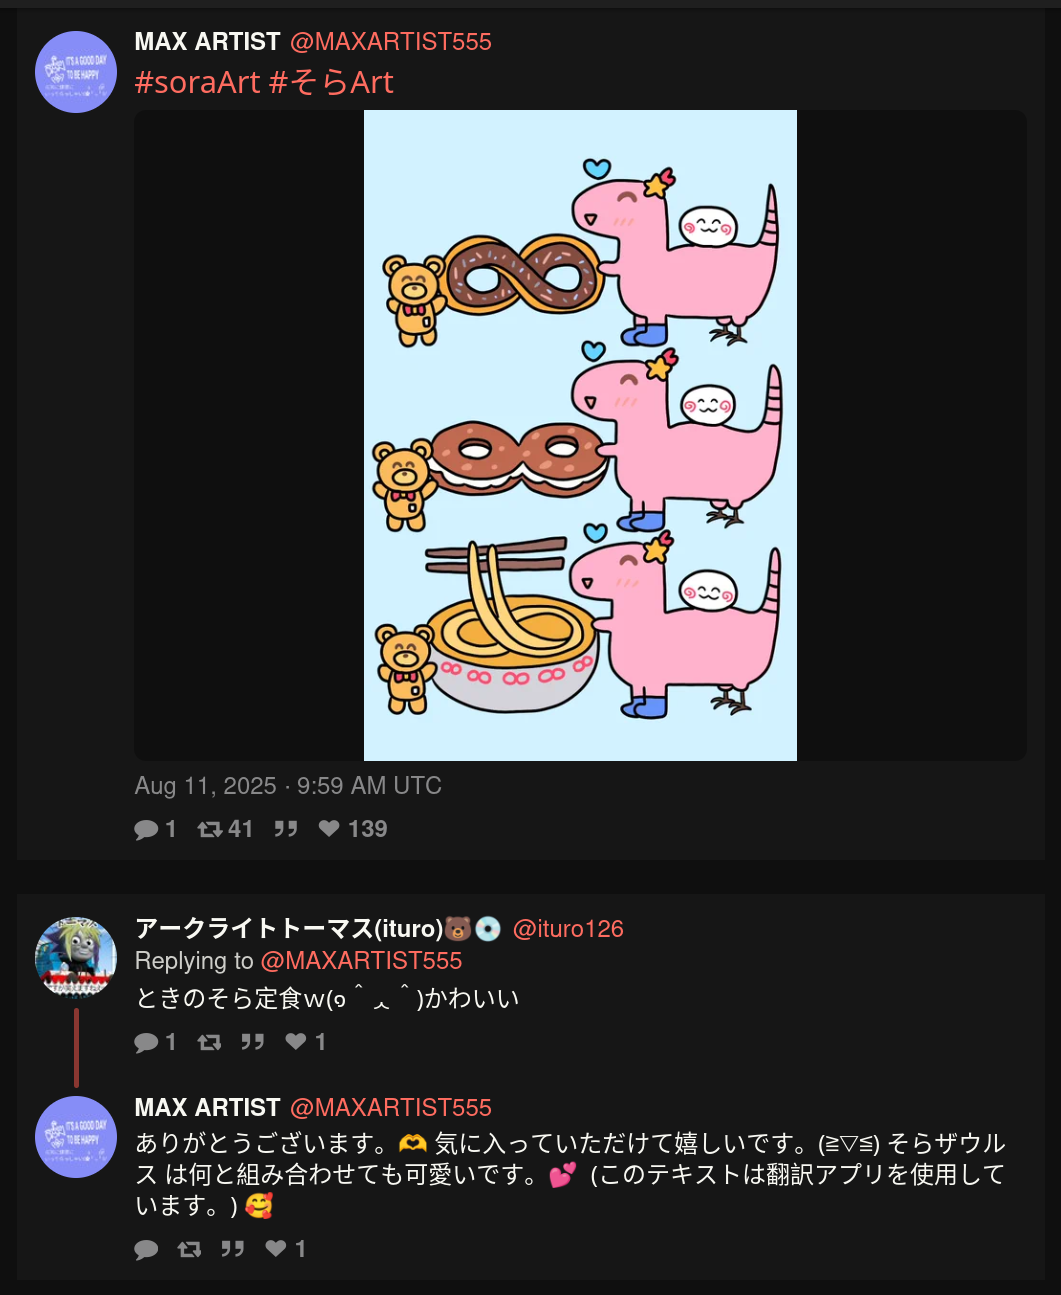
Task: Click the reply bubble icon on main tweet
Action: click(x=146, y=829)
